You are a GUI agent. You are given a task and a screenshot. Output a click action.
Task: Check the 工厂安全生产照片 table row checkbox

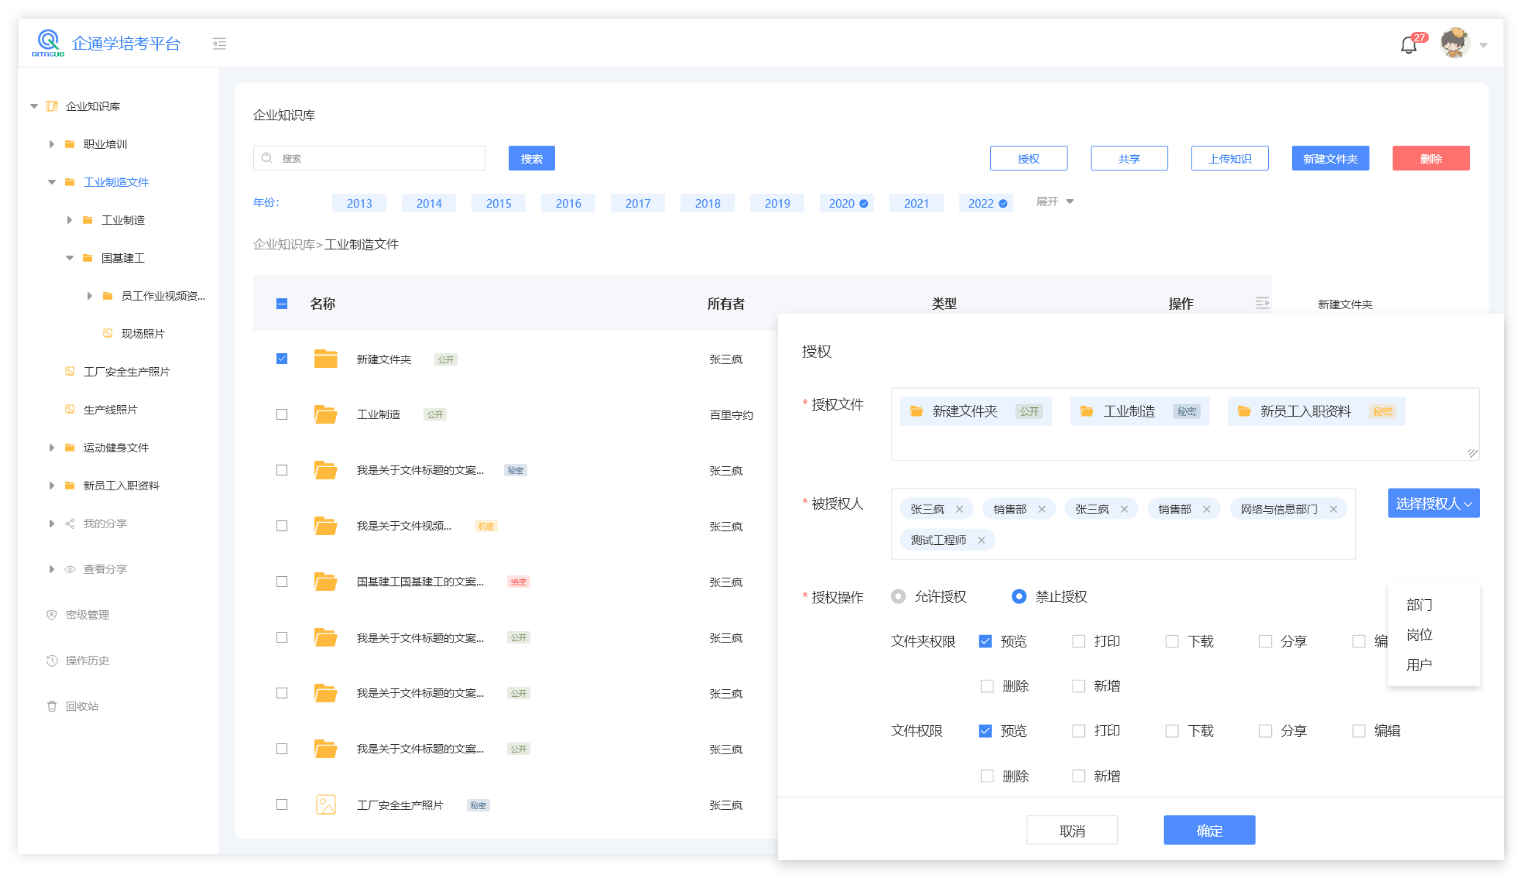(282, 804)
